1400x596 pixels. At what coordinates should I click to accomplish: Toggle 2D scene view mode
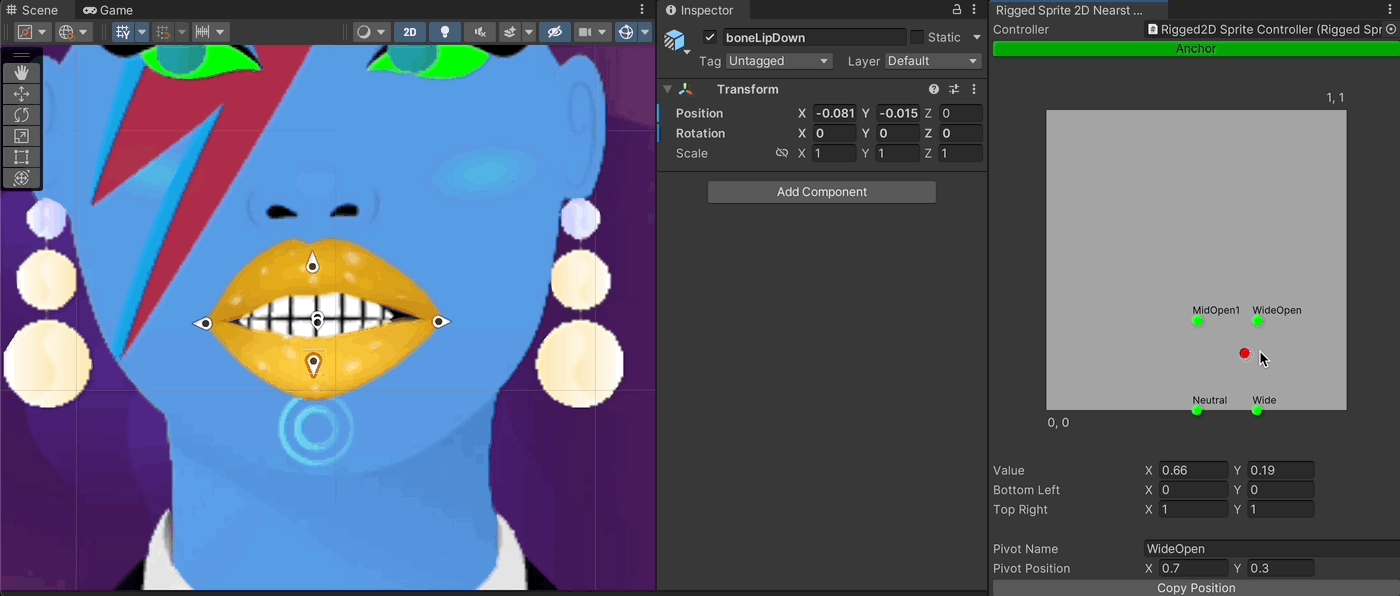(410, 32)
